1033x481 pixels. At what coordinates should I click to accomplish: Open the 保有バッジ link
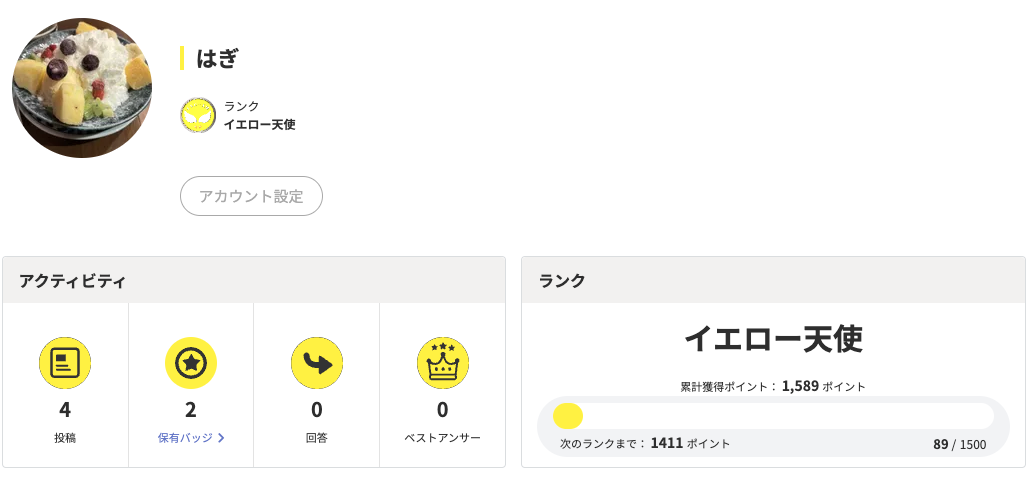(185, 438)
